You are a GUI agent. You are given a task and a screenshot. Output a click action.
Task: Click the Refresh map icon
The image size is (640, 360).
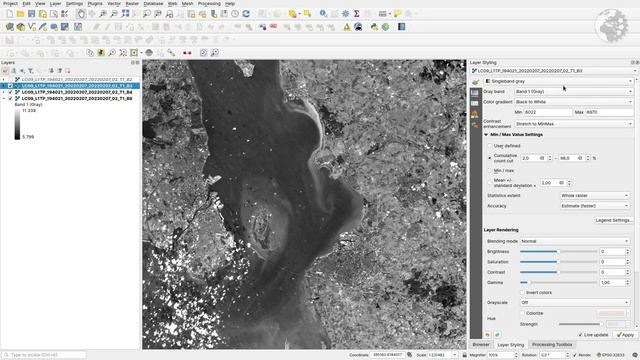[x=246, y=14]
